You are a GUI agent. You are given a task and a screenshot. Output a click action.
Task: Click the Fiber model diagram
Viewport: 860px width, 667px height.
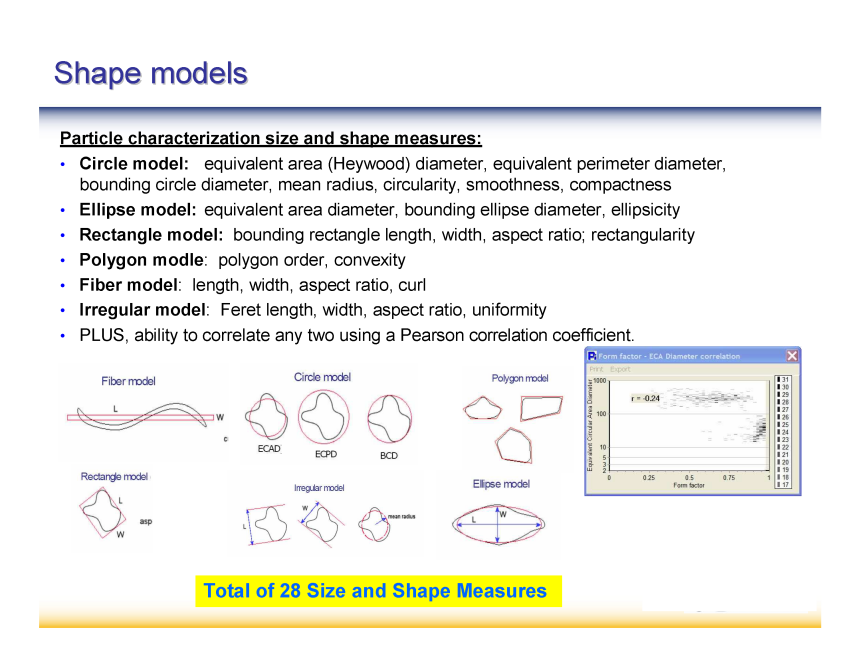[x=145, y=416]
